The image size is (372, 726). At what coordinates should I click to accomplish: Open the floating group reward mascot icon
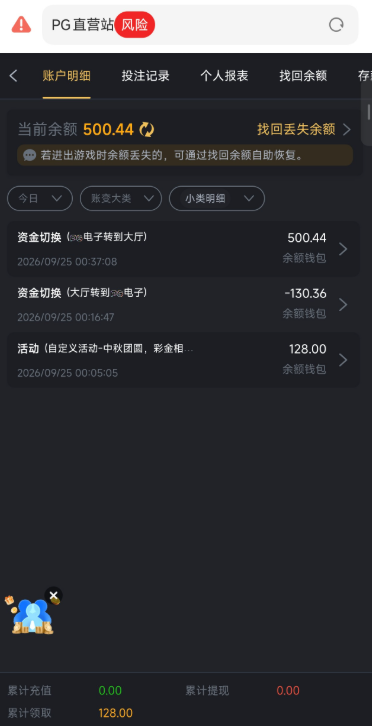(32, 616)
